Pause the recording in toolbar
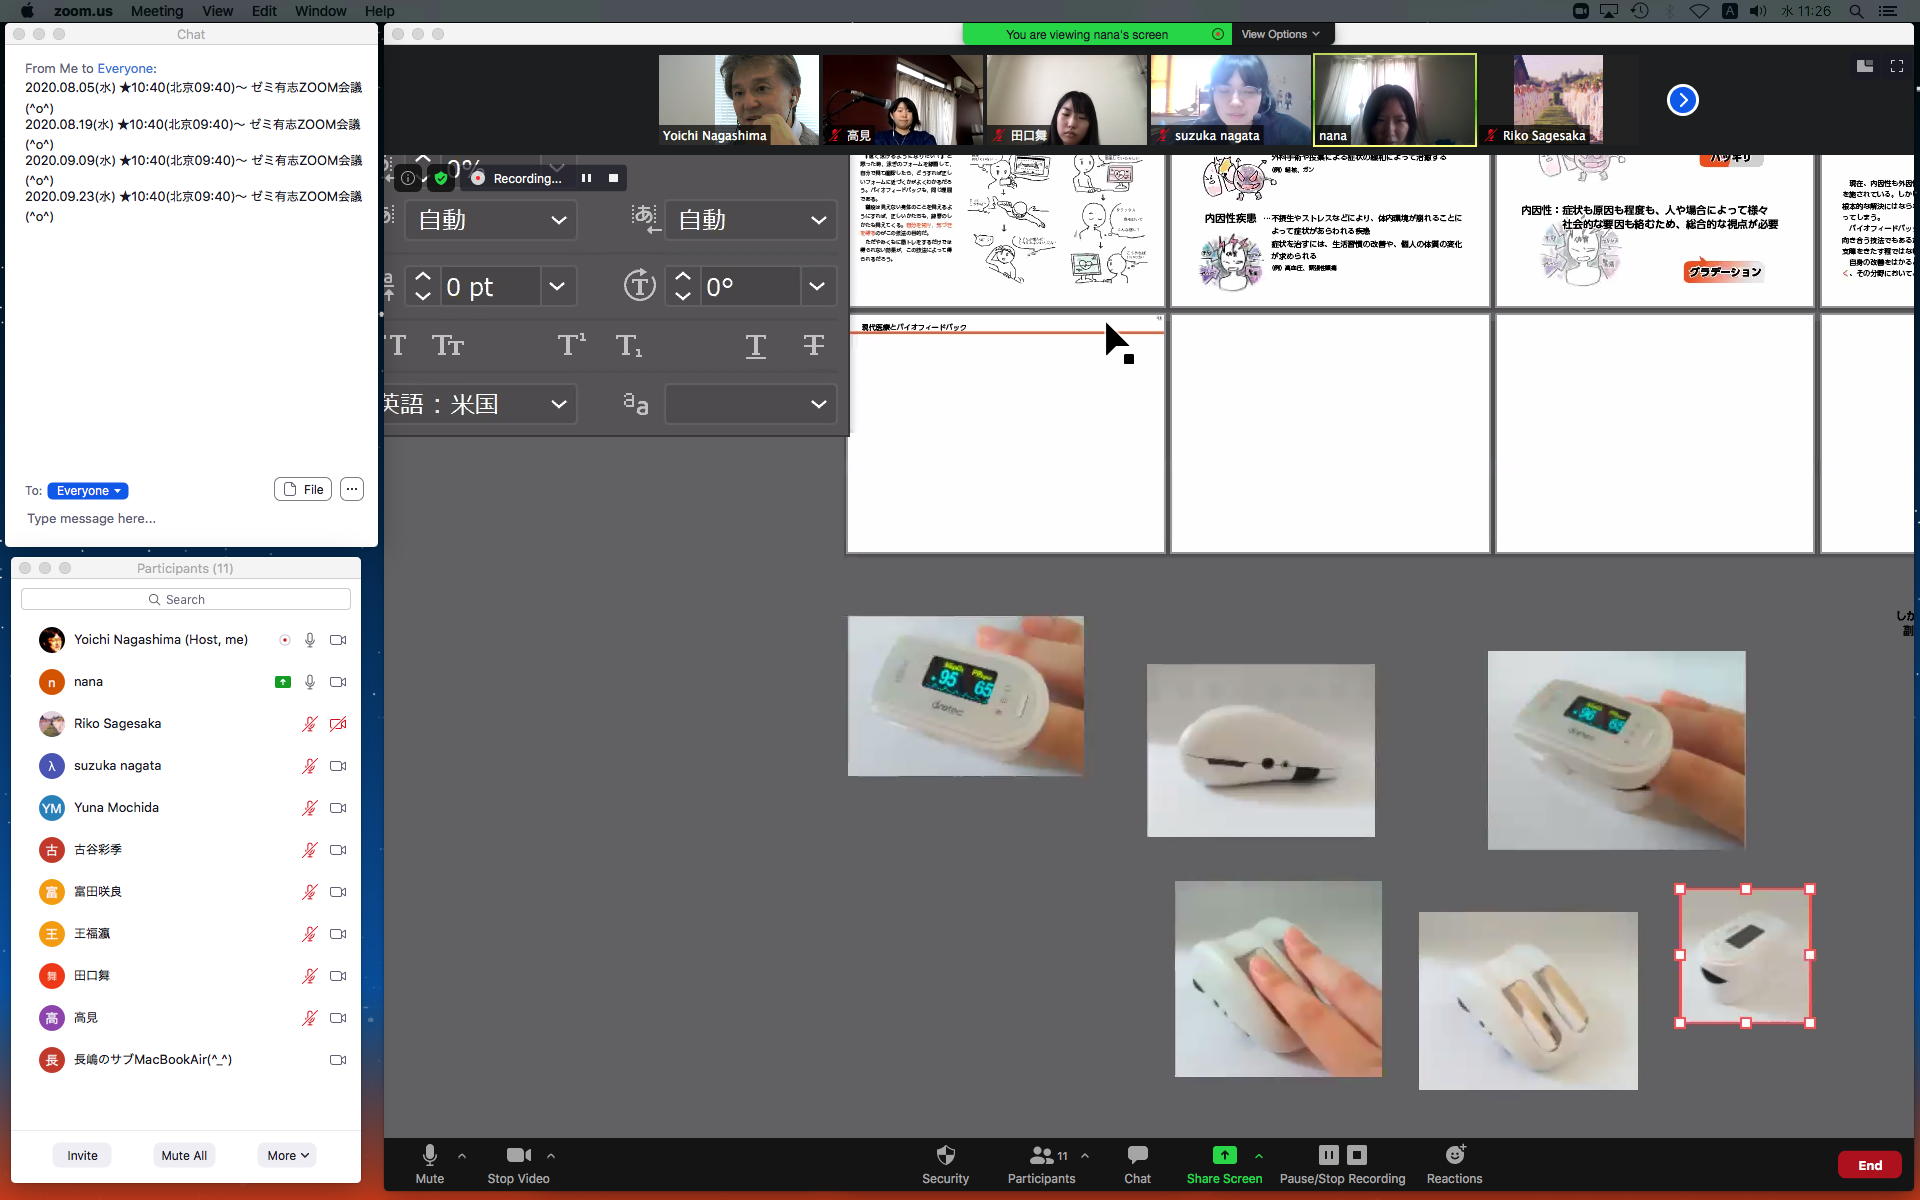The width and height of the screenshot is (1920, 1200). tap(1328, 1155)
